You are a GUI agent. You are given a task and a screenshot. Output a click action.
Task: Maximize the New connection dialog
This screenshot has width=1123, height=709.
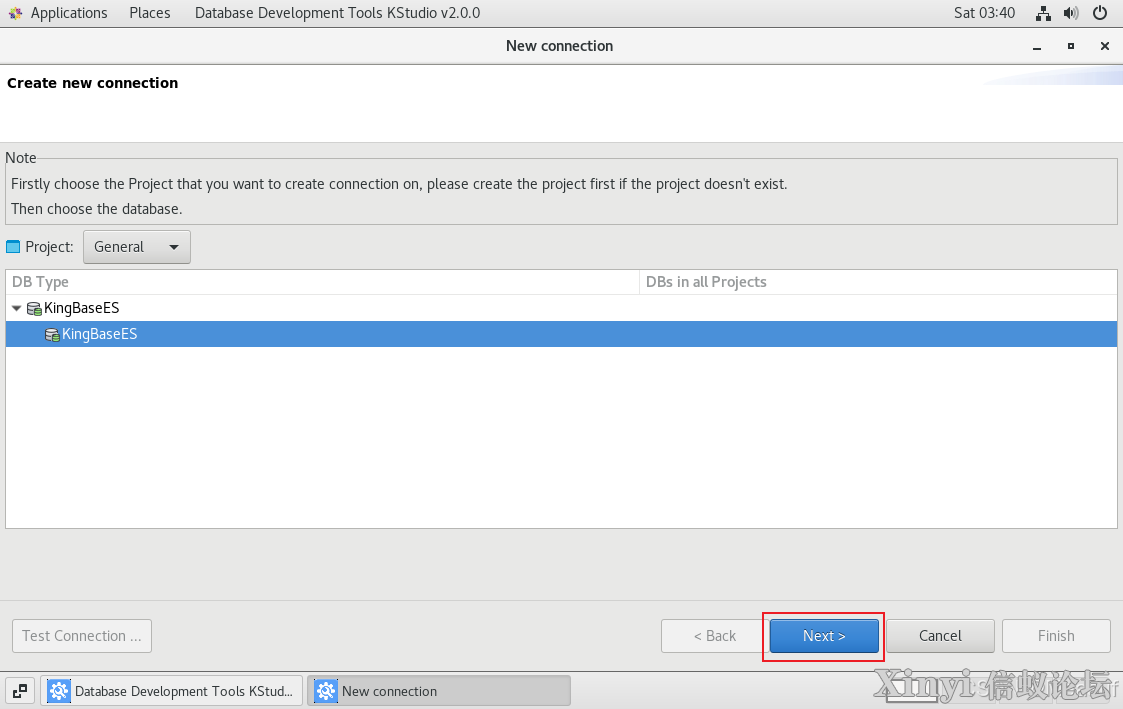coord(1071,47)
